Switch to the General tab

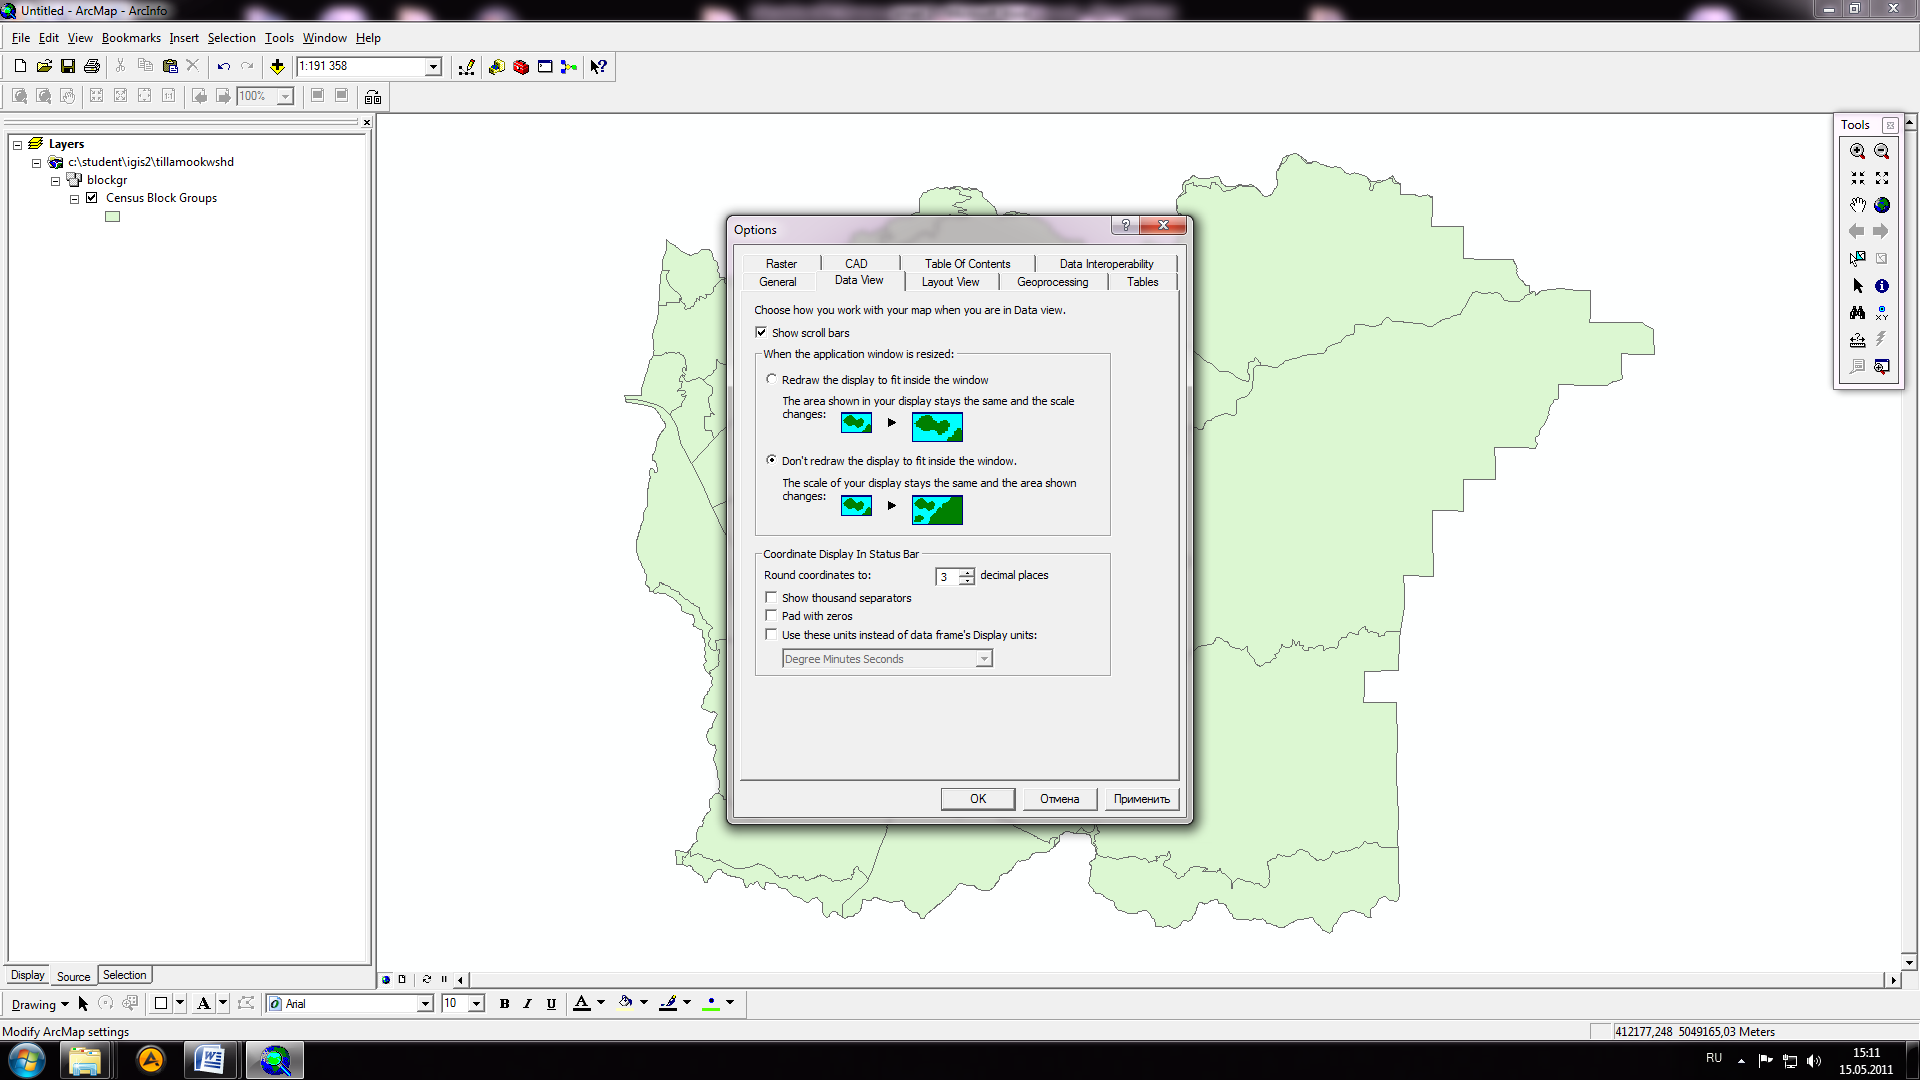pos(778,282)
